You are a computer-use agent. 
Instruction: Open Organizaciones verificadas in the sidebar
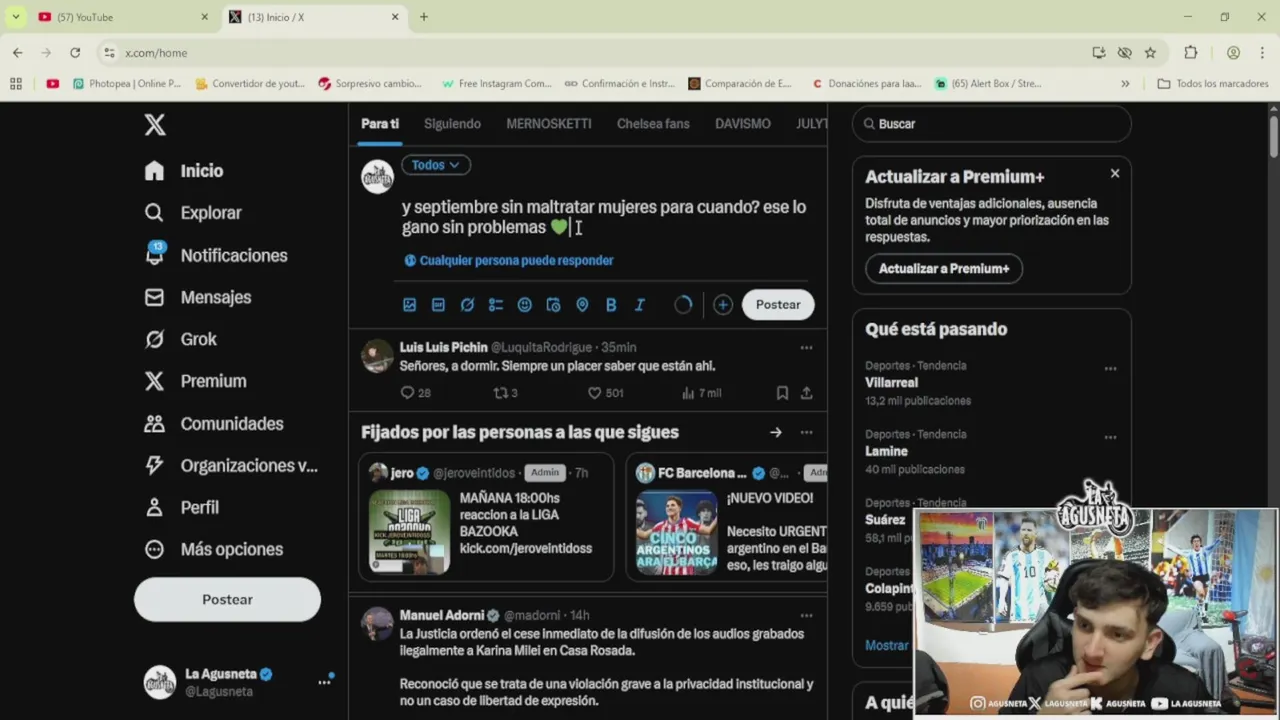(231, 465)
